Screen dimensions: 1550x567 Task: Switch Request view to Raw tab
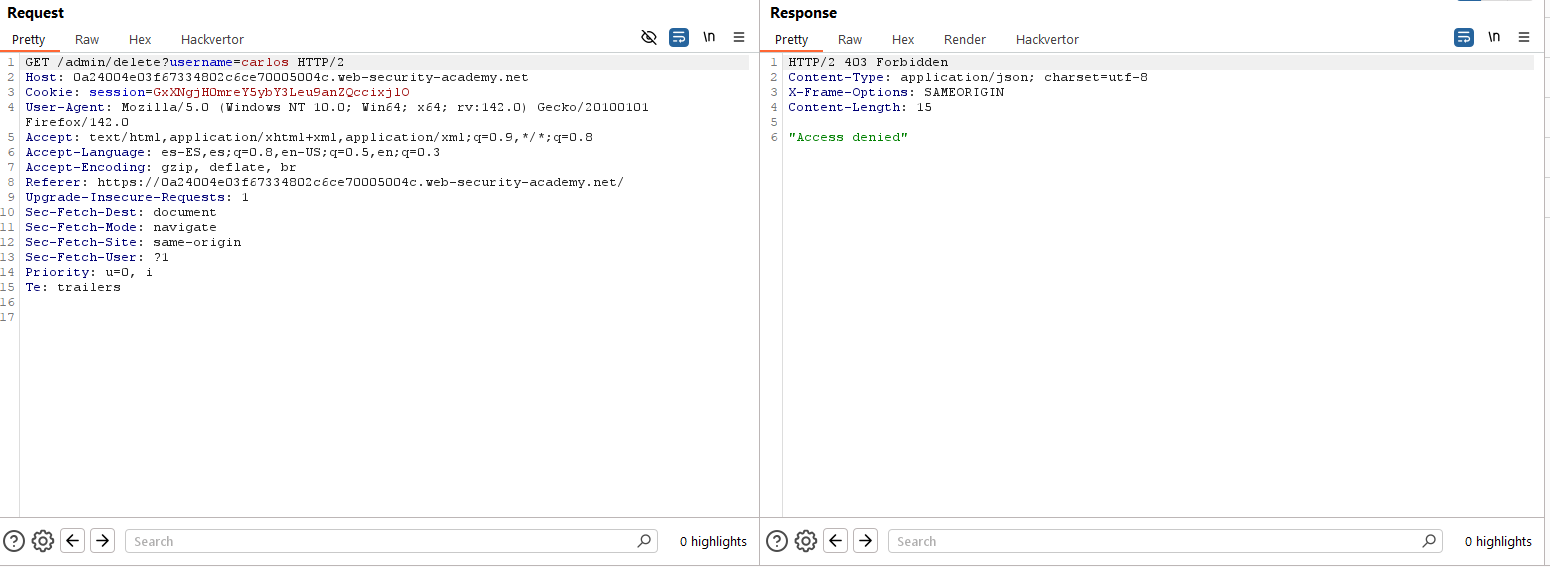(x=87, y=40)
